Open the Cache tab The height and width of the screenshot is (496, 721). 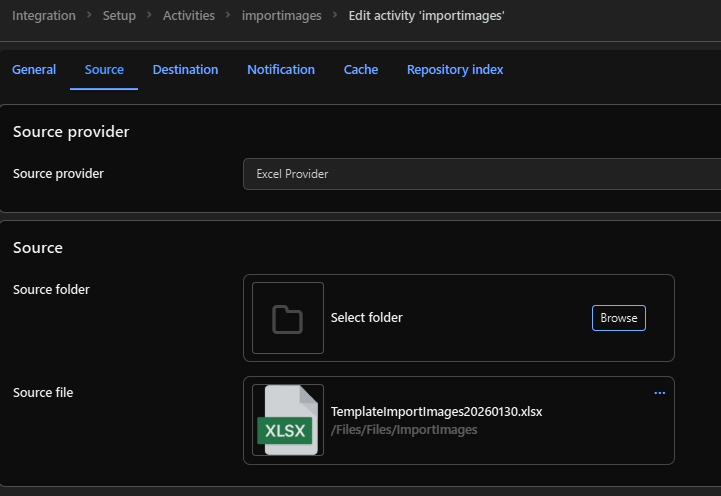tap(361, 69)
